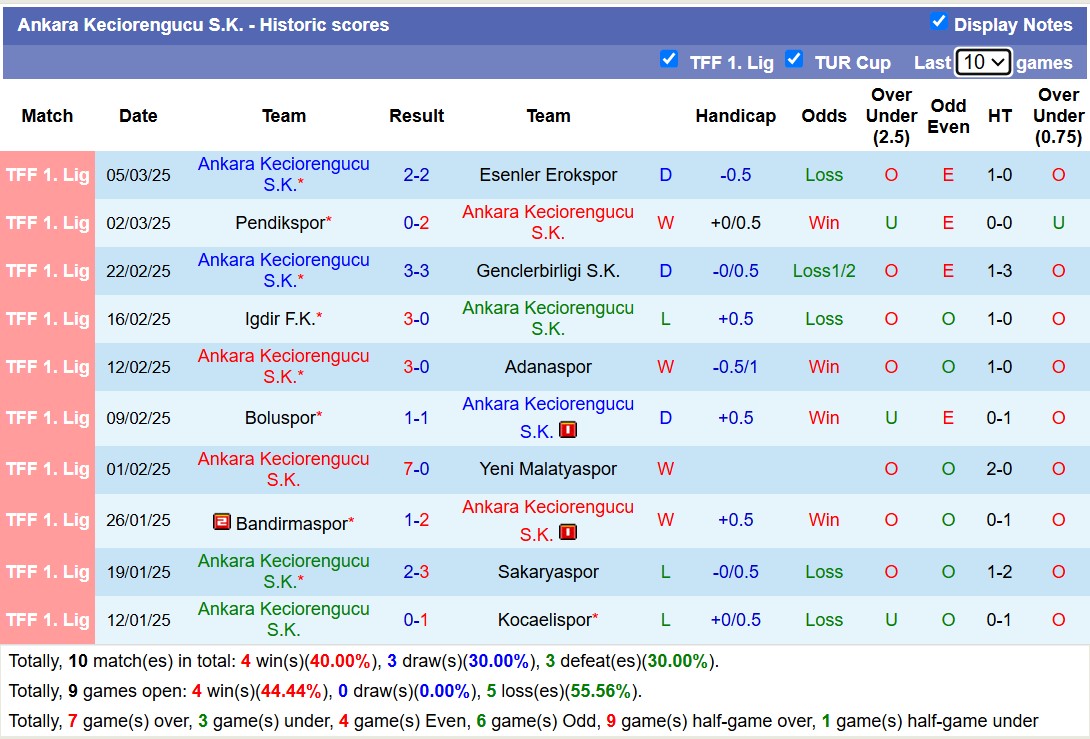
Task: Open the Genclerbirligi S.K. team page
Action: [548, 271]
